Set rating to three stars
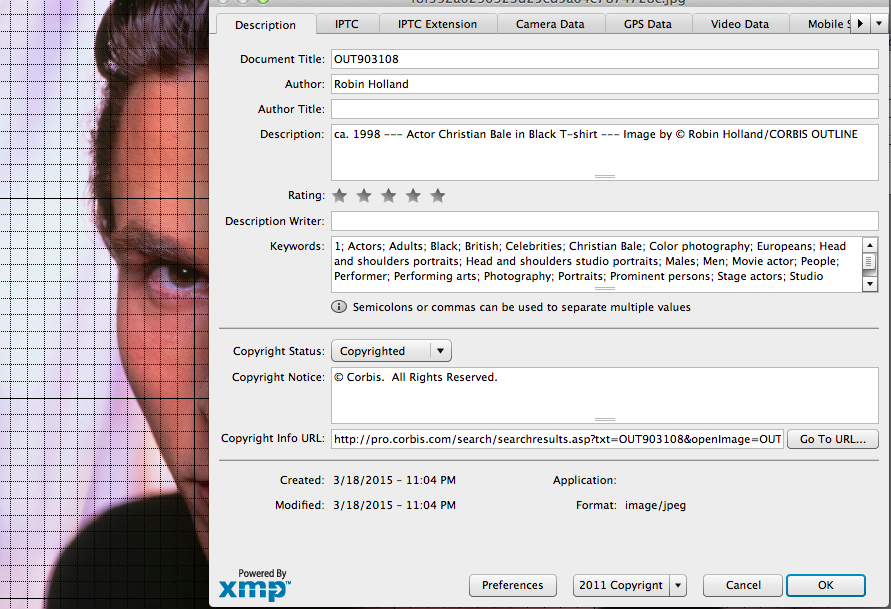 pyautogui.click(x=389, y=196)
